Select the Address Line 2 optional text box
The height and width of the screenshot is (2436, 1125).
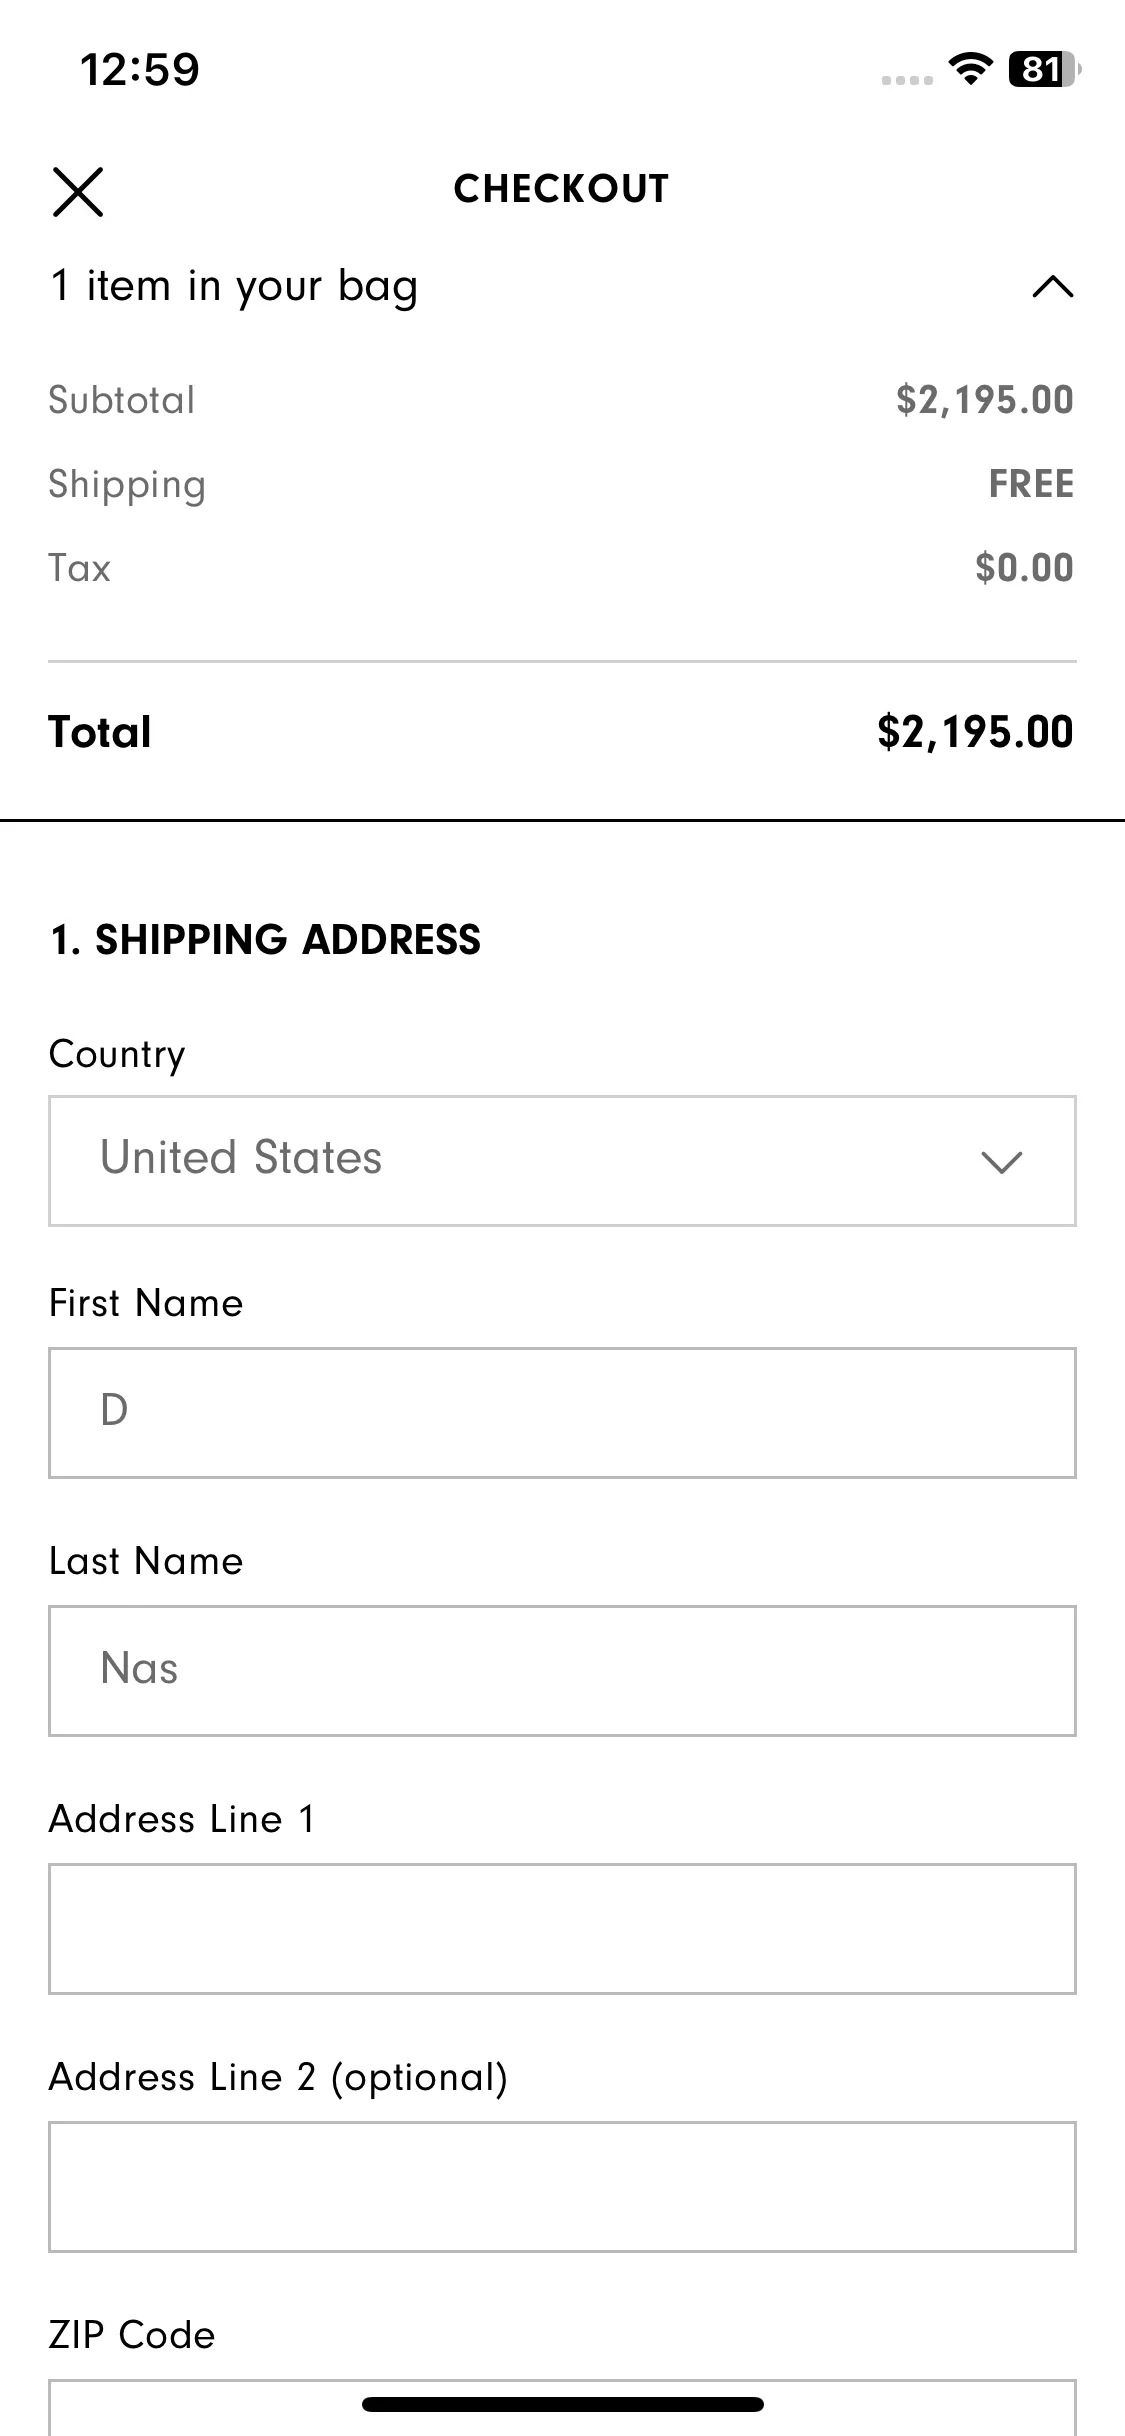click(x=562, y=2187)
